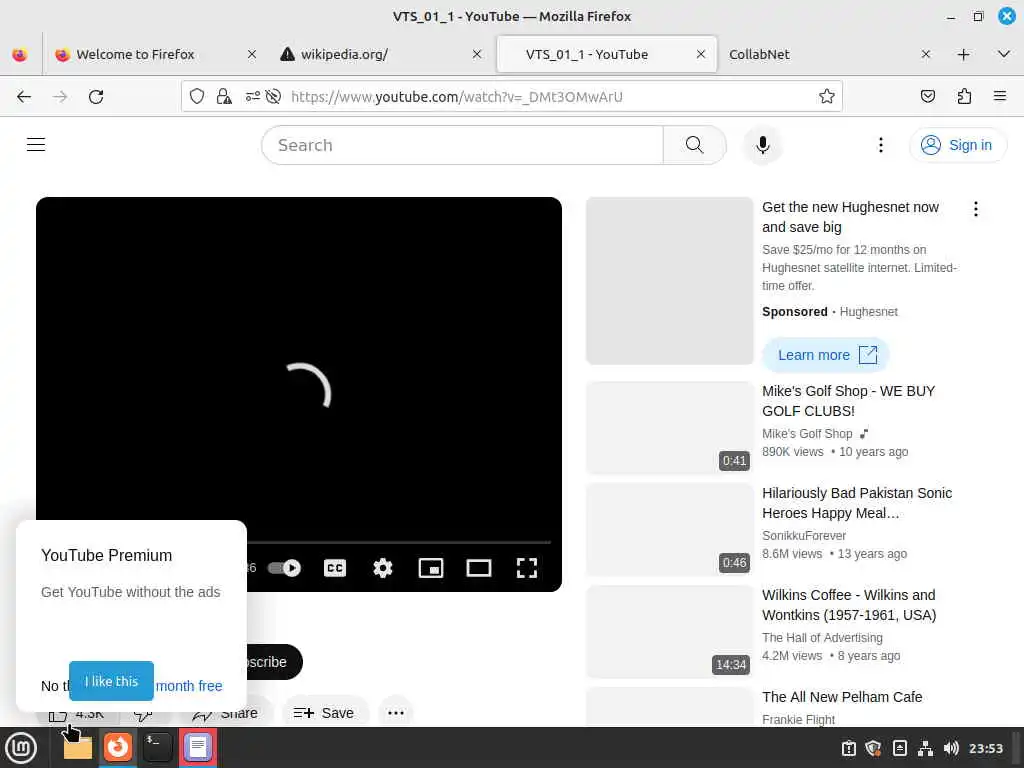
Task: Switch to wikipedia.org tab
Action: click(344, 54)
